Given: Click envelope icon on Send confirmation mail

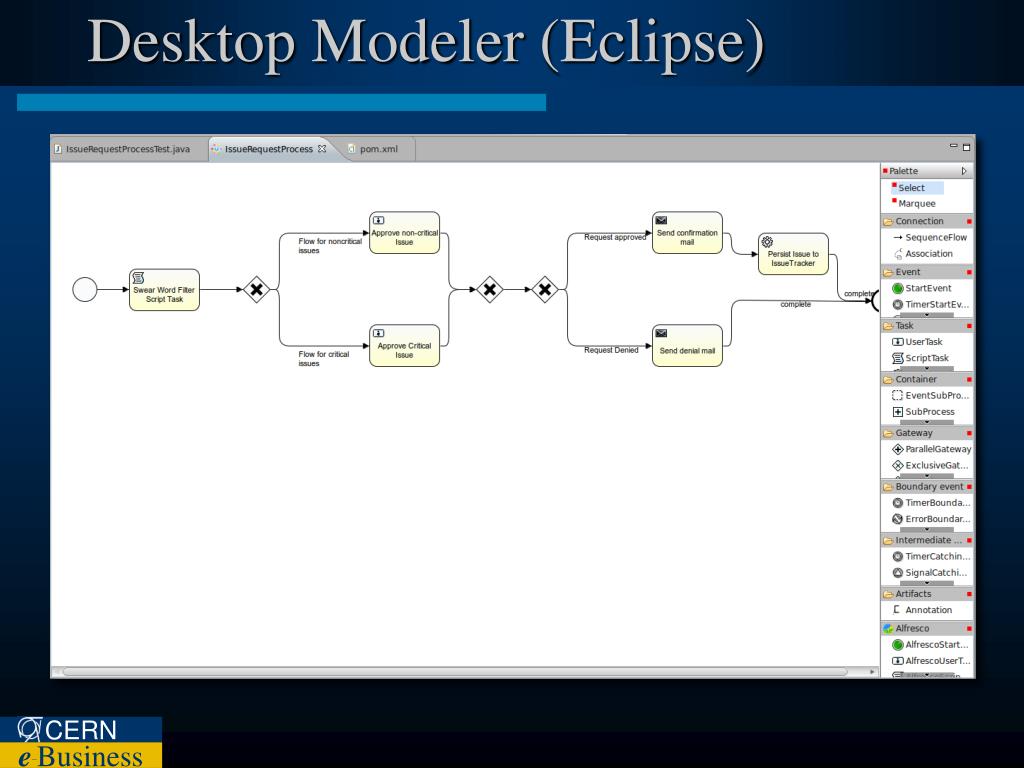Looking at the screenshot, I should pyautogui.click(x=661, y=221).
